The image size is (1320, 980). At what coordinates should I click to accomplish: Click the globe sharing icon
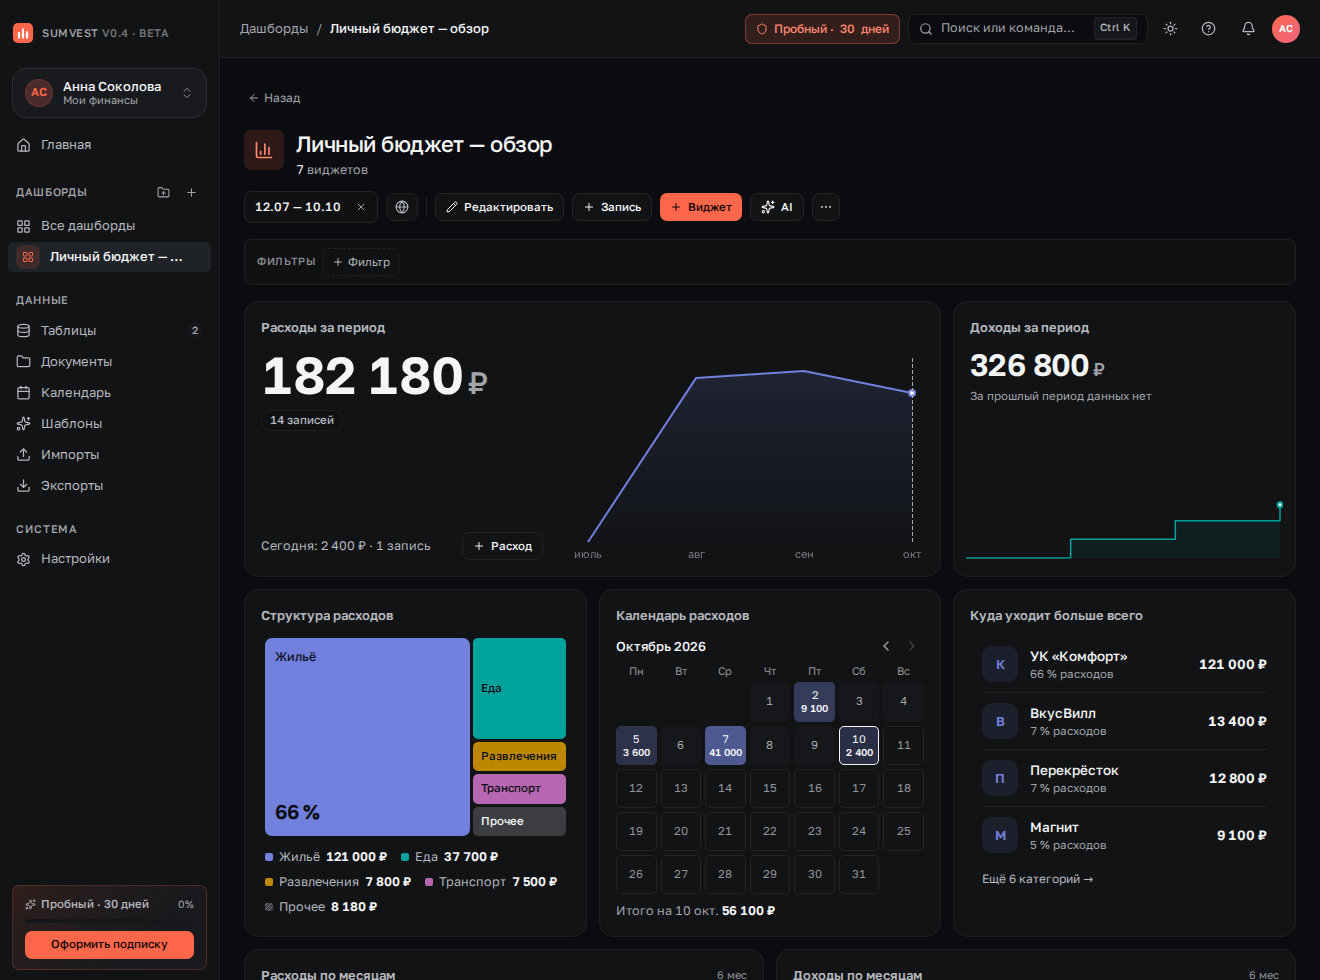tap(402, 207)
